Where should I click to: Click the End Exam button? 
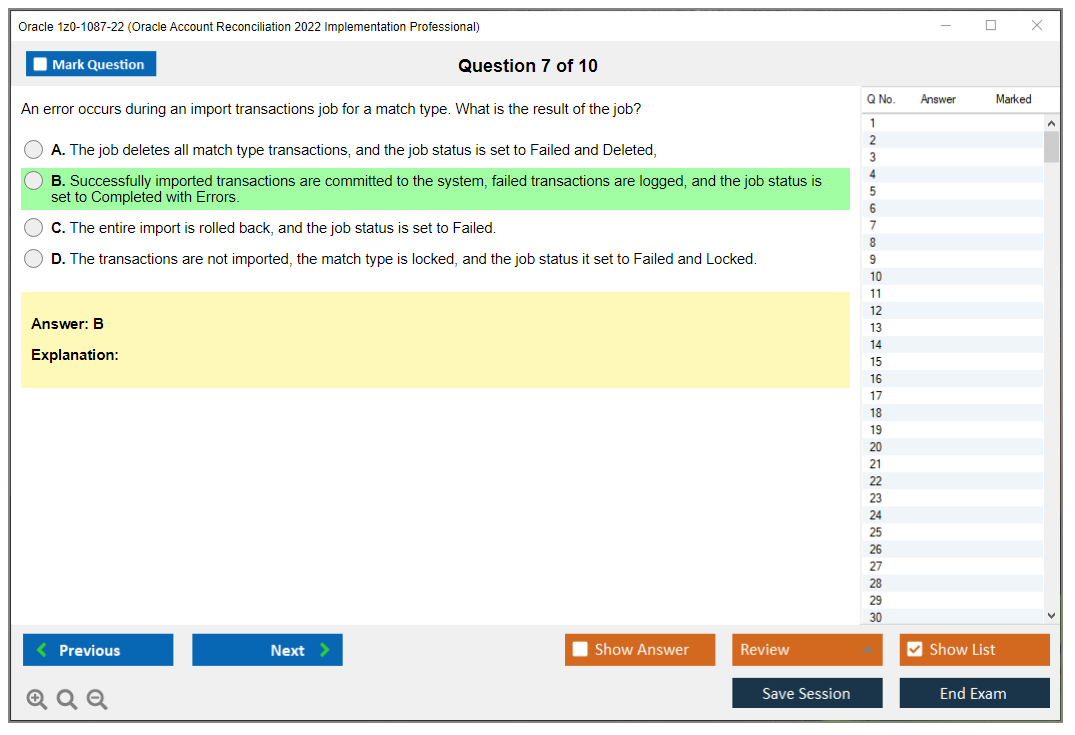(x=974, y=692)
